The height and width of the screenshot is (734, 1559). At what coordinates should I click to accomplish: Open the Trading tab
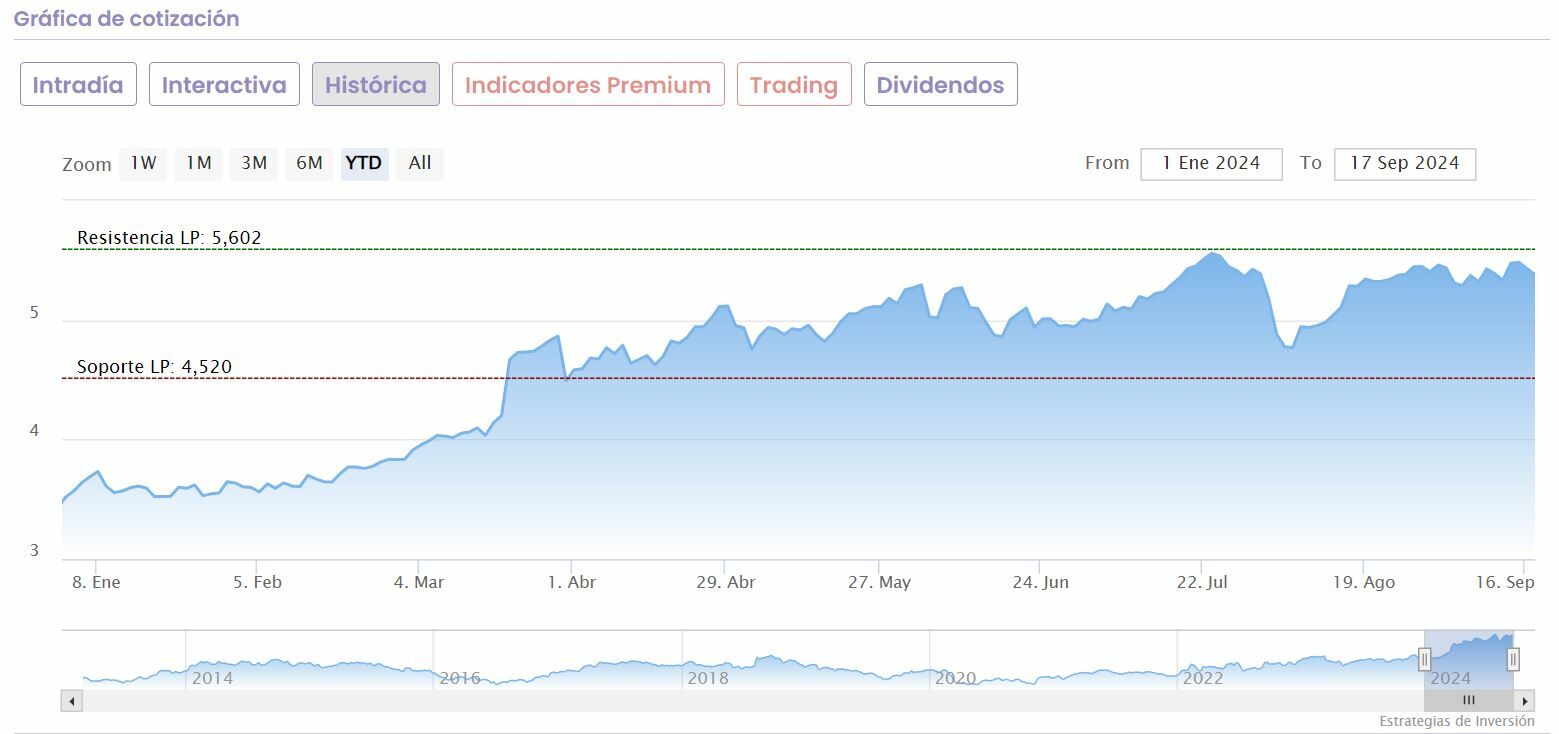click(x=794, y=85)
